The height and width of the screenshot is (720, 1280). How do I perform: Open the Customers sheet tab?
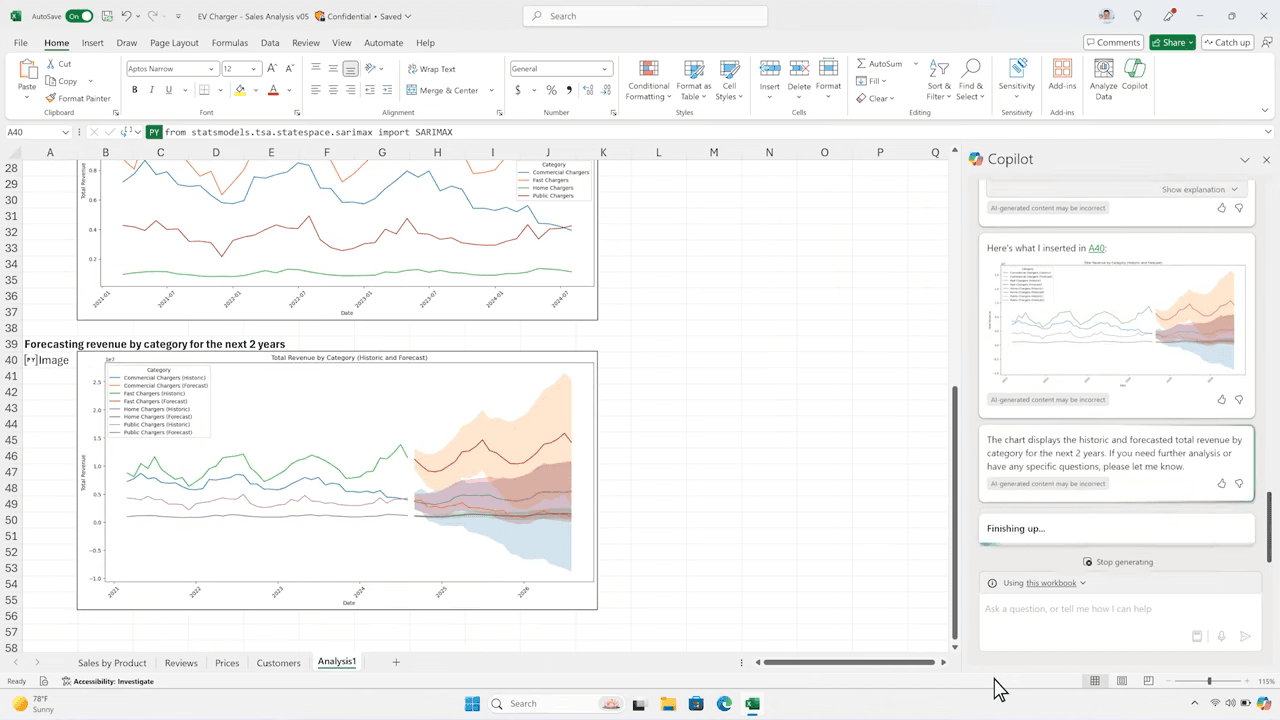coord(278,662)
